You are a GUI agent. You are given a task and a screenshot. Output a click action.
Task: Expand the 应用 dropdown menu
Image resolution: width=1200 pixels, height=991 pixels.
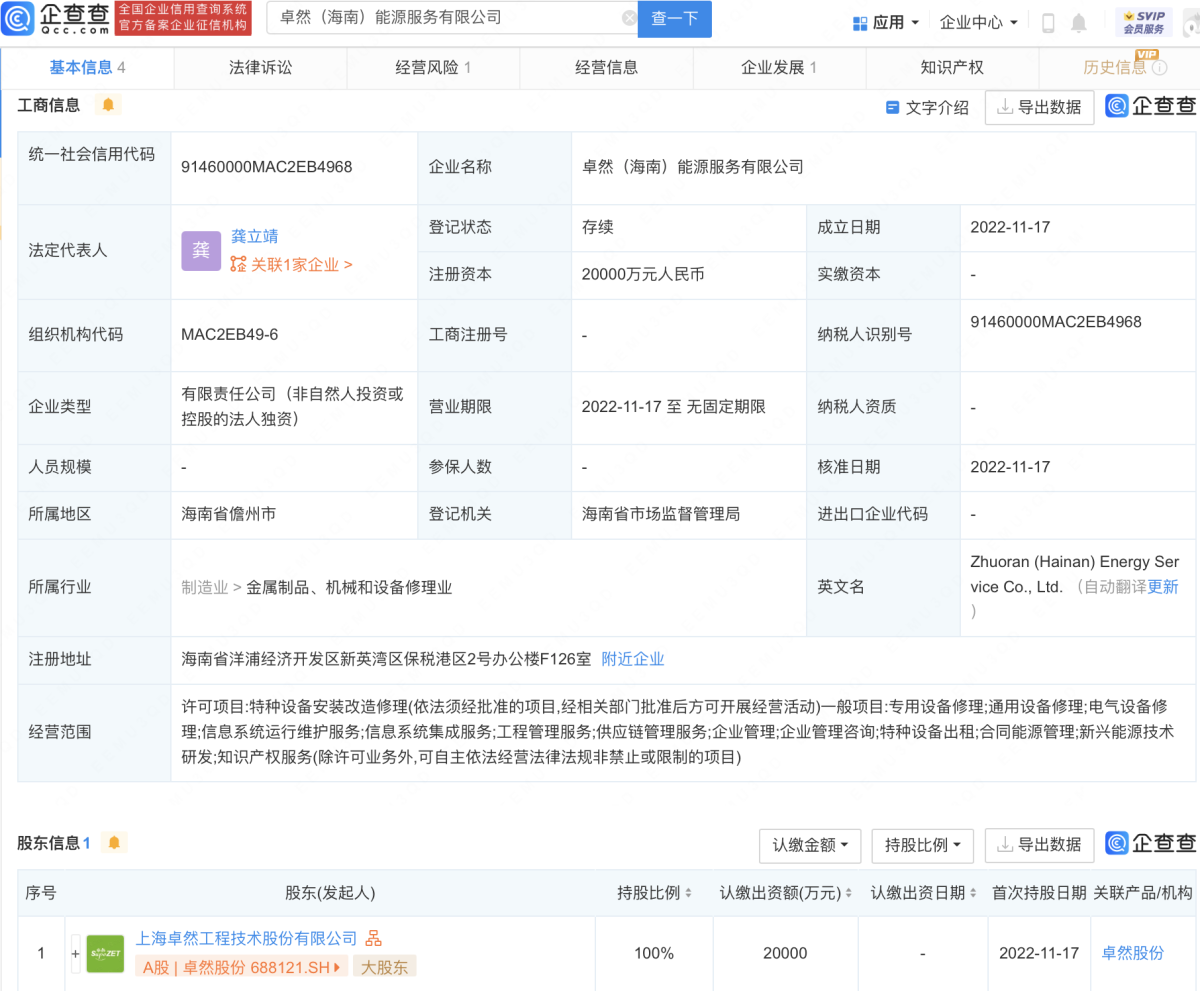pyautogui.click(x=885, y=22)
